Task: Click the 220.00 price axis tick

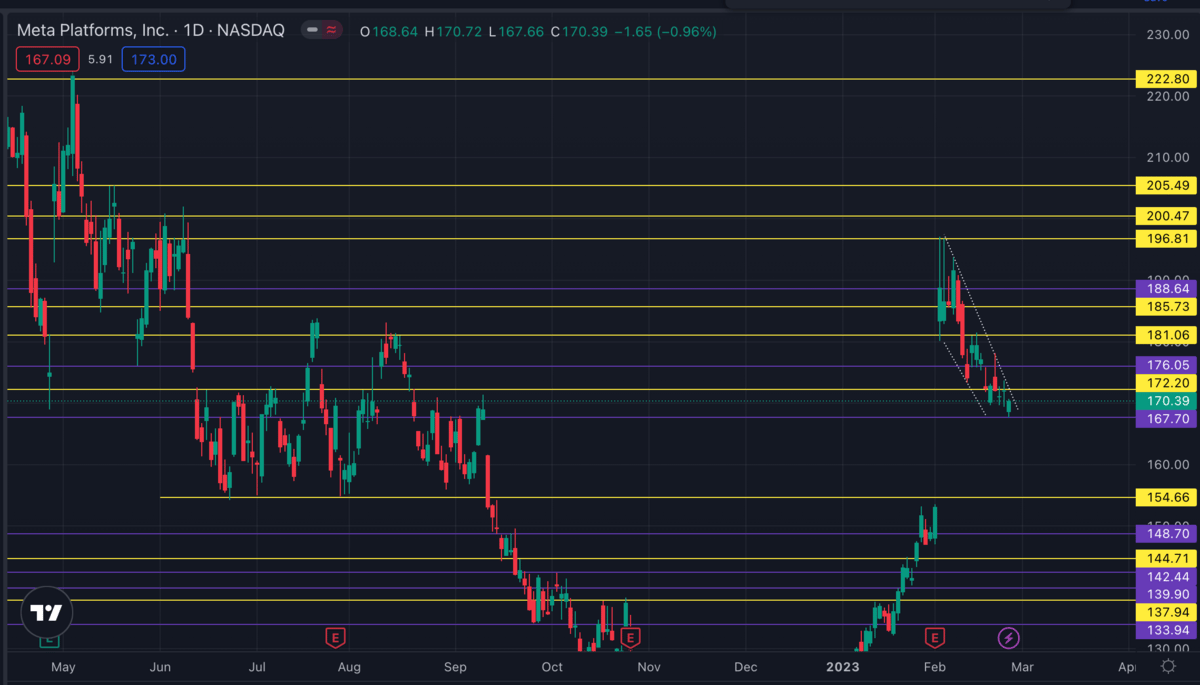Action: tap(1166, 97)
